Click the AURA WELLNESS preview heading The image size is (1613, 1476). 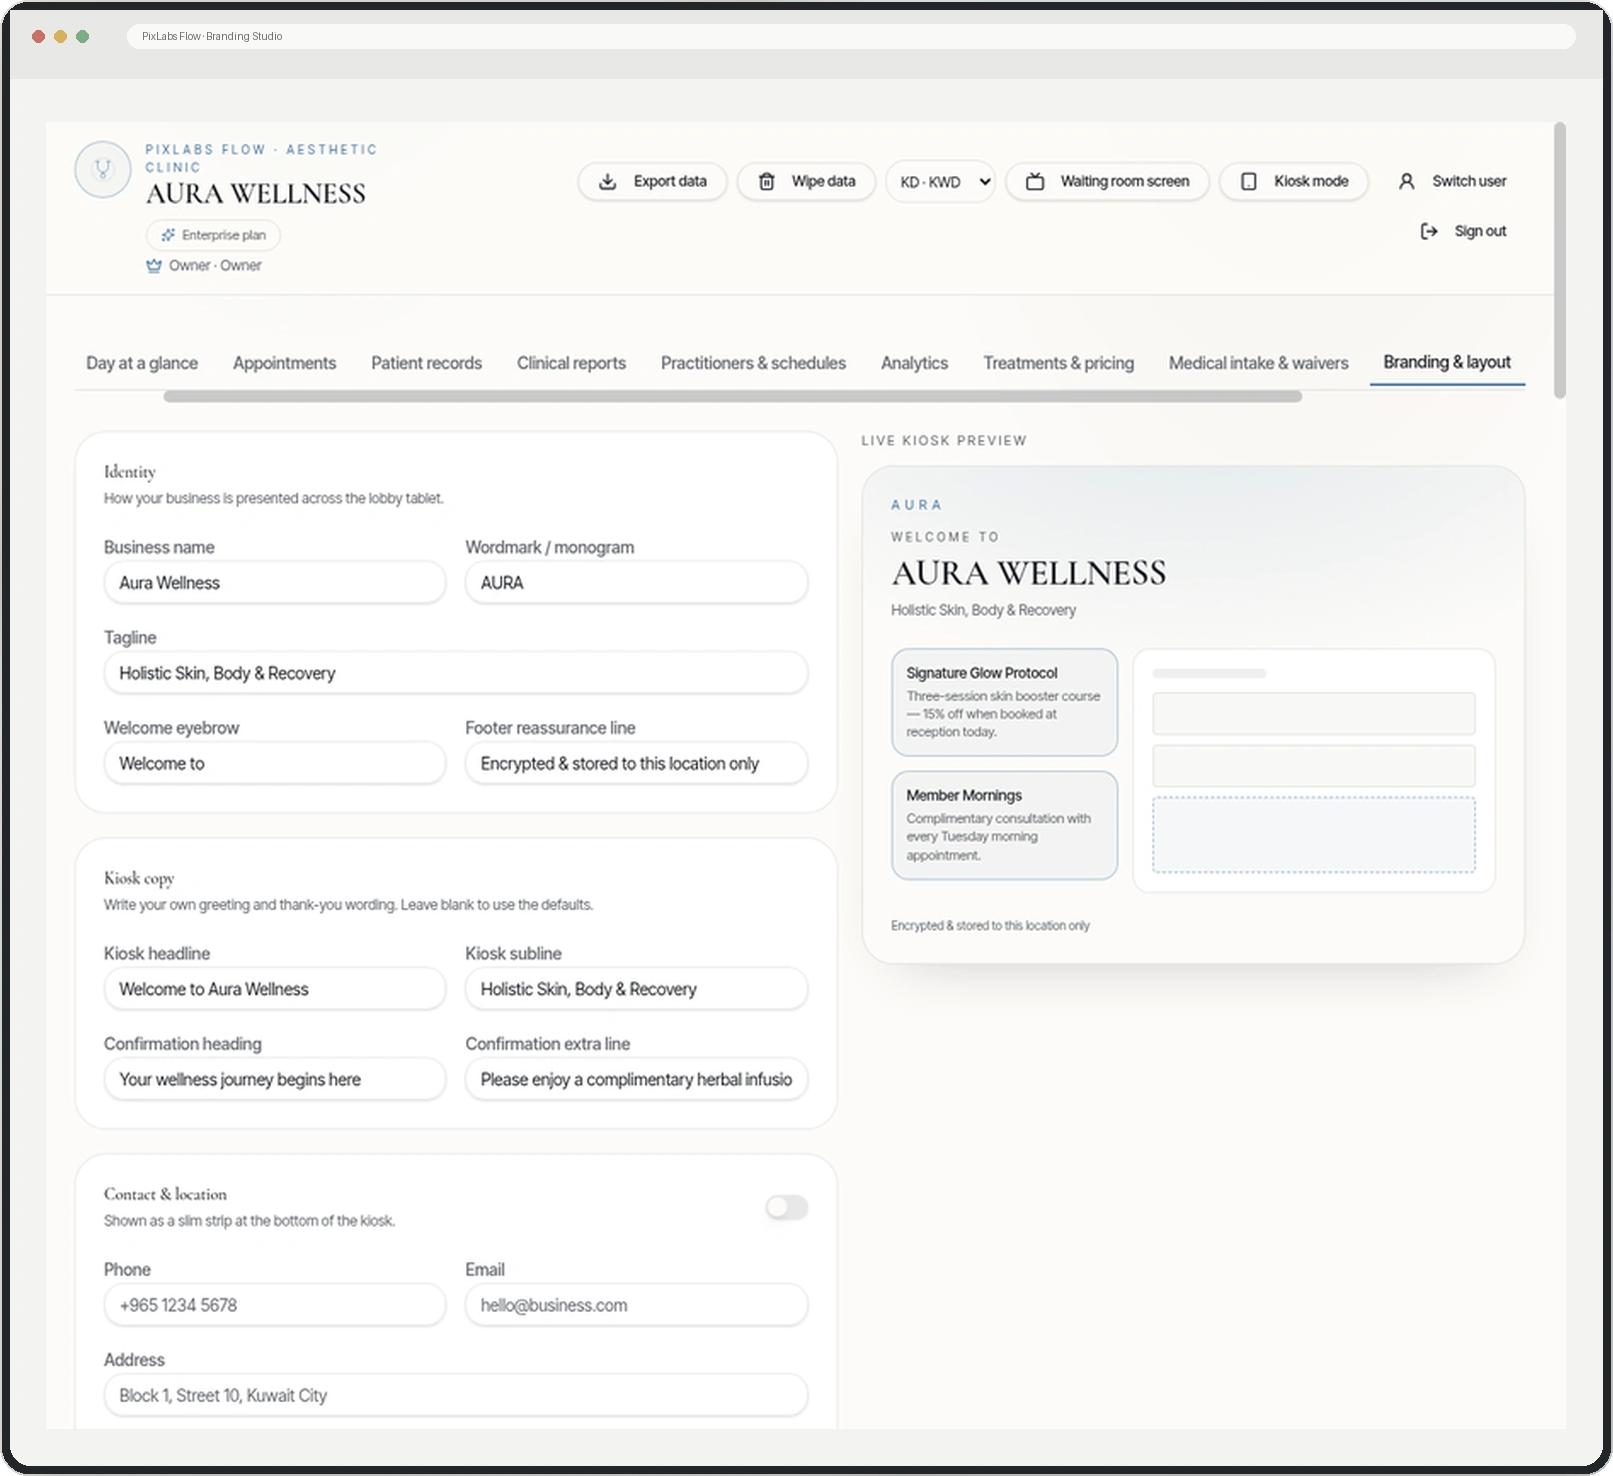click(1028, 573)
